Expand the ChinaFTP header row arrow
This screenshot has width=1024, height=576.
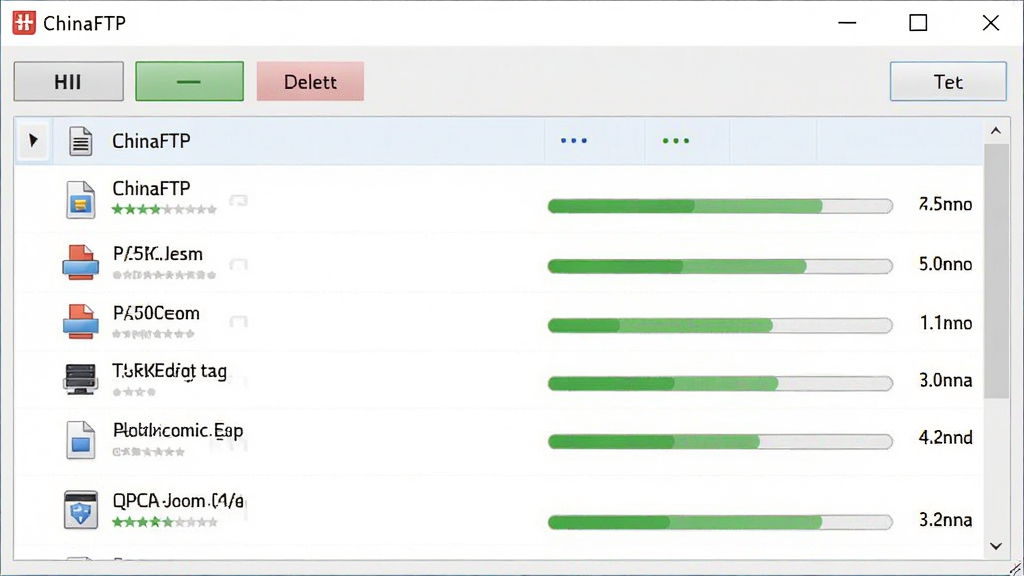[x=33, y=140]
